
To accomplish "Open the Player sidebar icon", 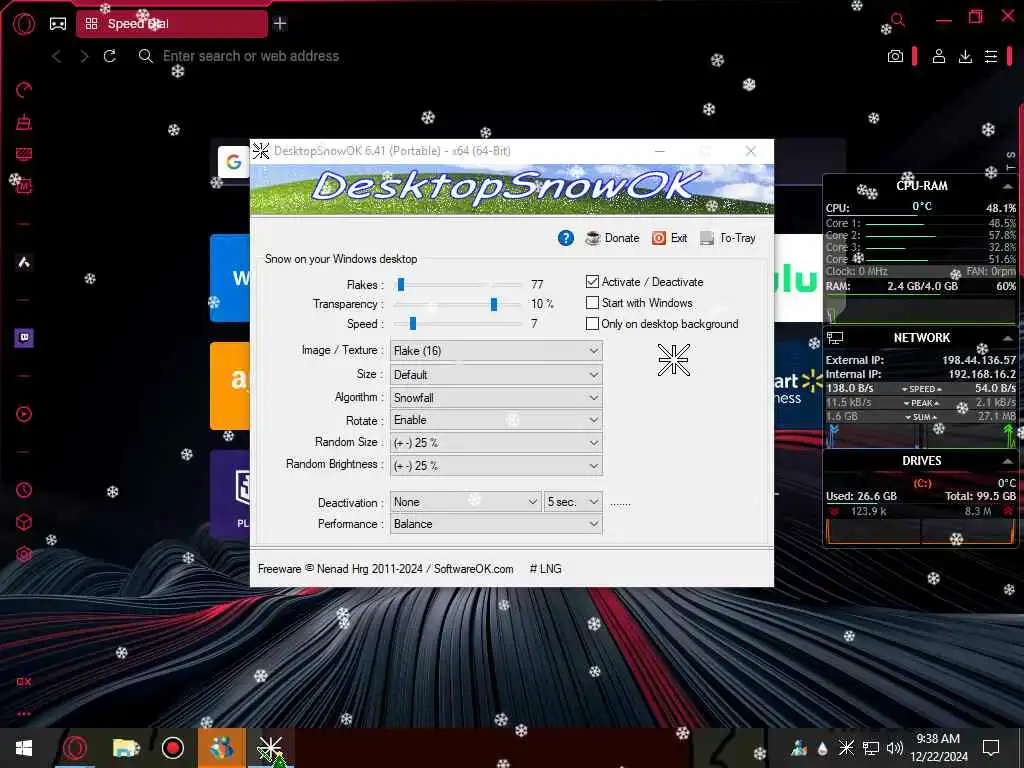I will pos(24,414).
